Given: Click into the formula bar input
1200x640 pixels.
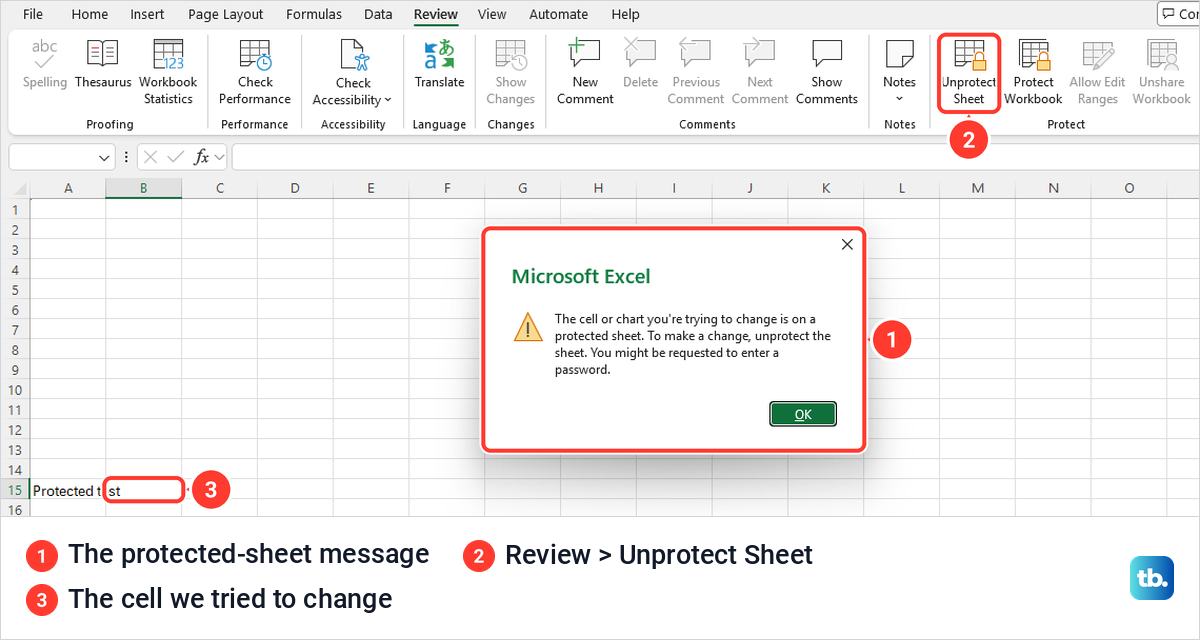Looking at the screenshot, I should pos(715,157).
